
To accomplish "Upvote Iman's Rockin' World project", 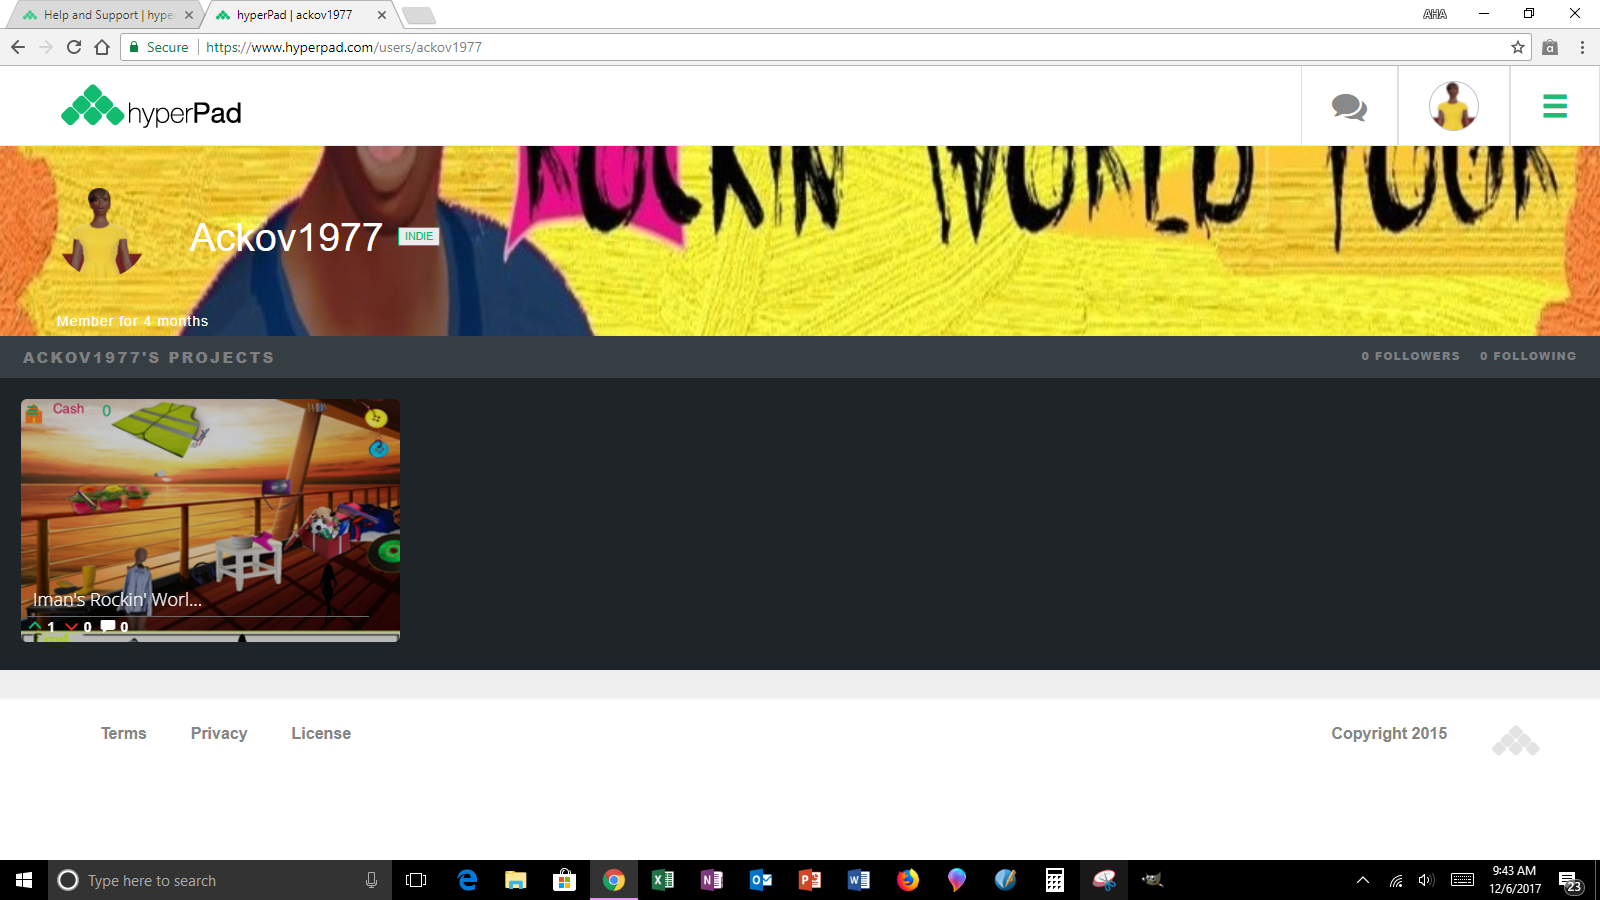I will 34,626.
